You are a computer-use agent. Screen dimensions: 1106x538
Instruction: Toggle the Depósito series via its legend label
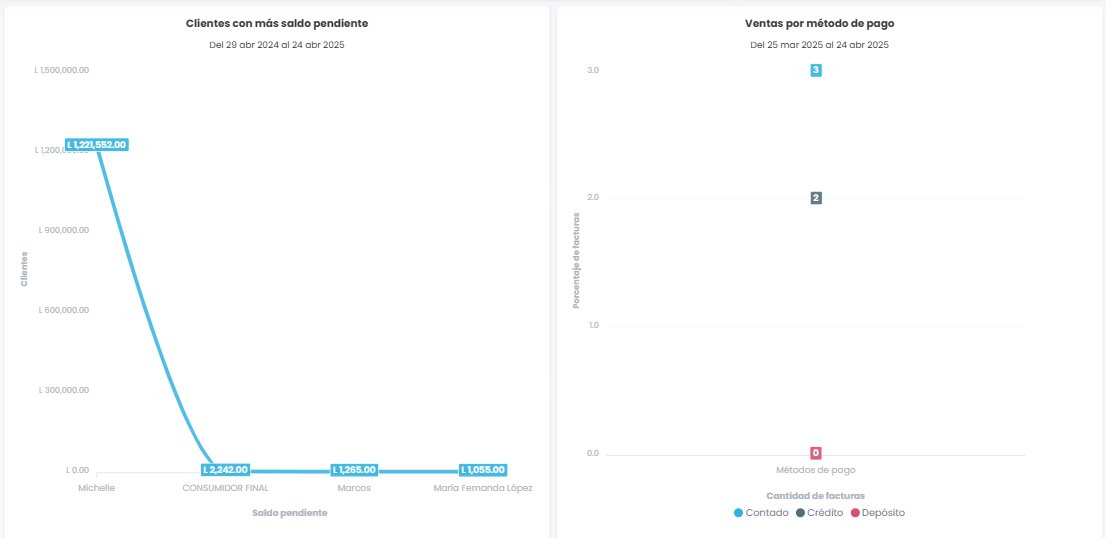tap(883, 513)
